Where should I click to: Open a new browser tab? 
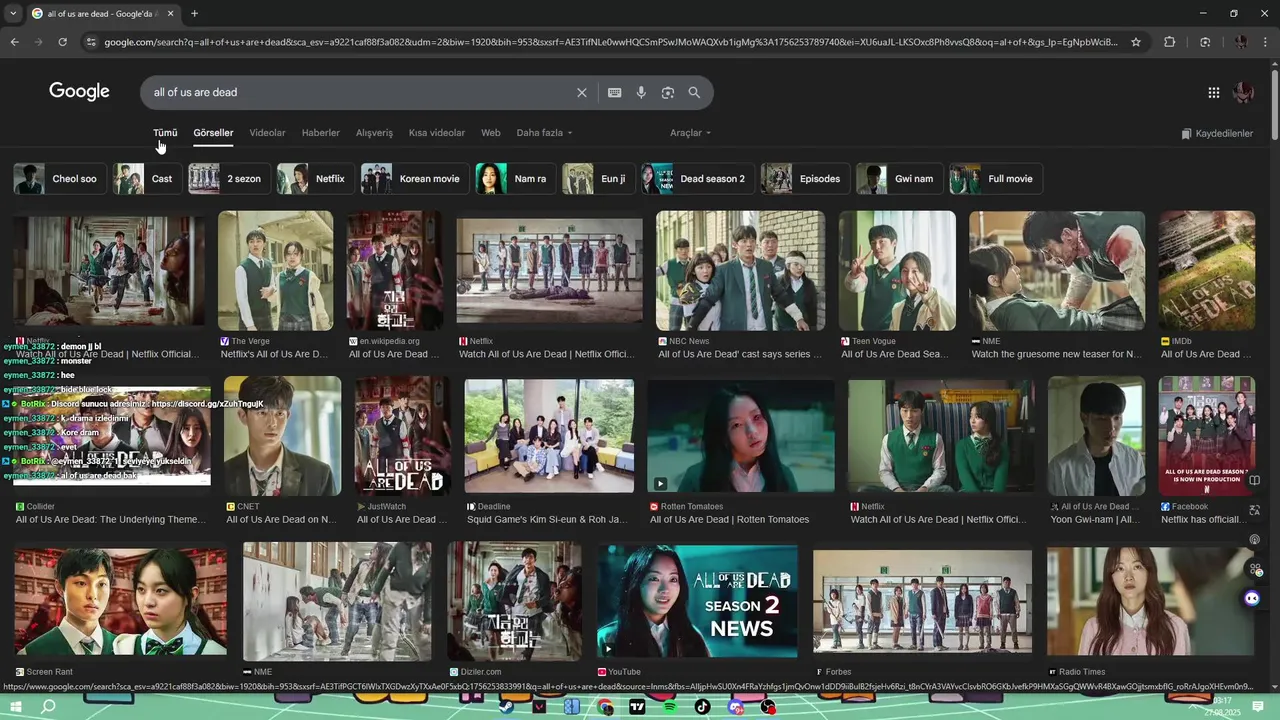(x=194, y=13)
